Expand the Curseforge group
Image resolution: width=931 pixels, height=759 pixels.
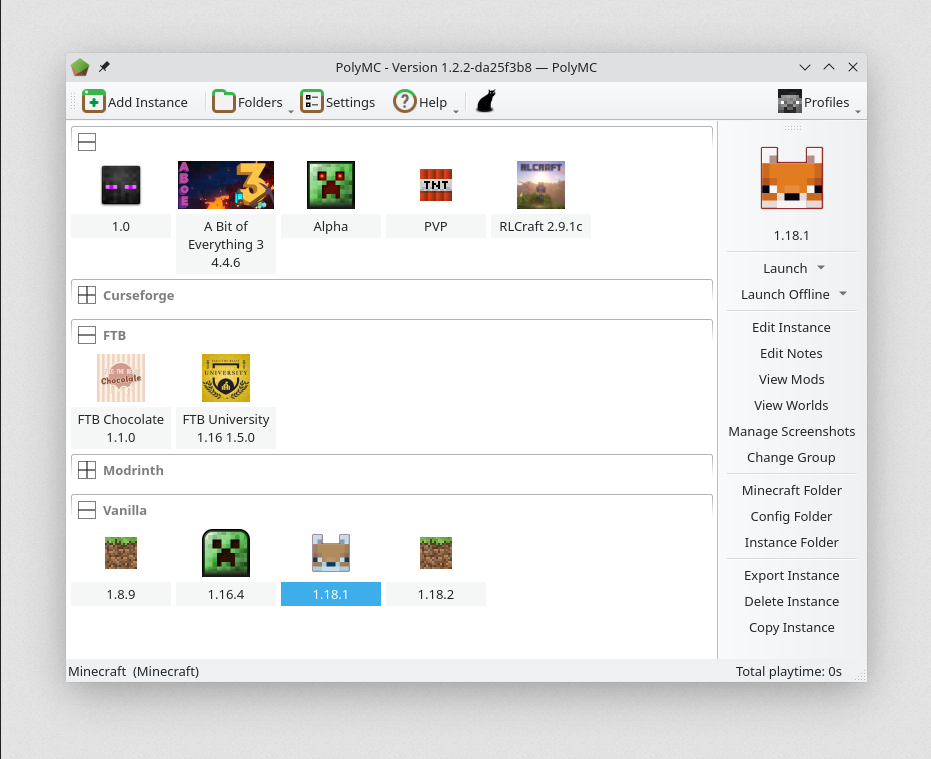(x=87, y=295)
